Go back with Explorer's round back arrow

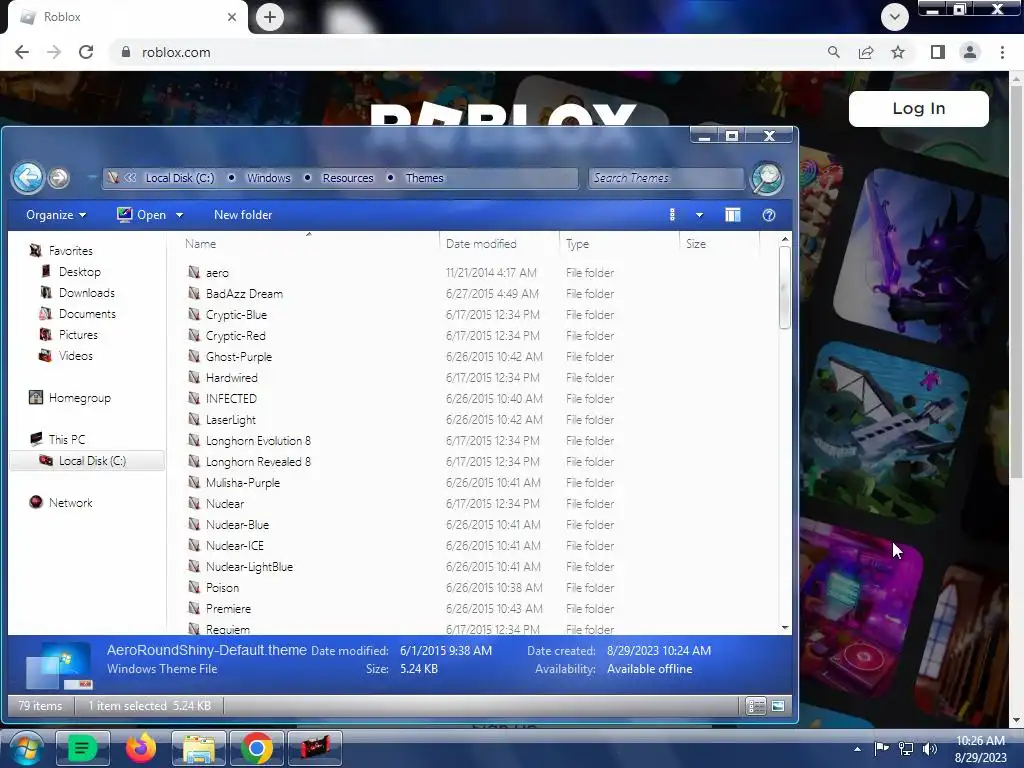(28, 177)
